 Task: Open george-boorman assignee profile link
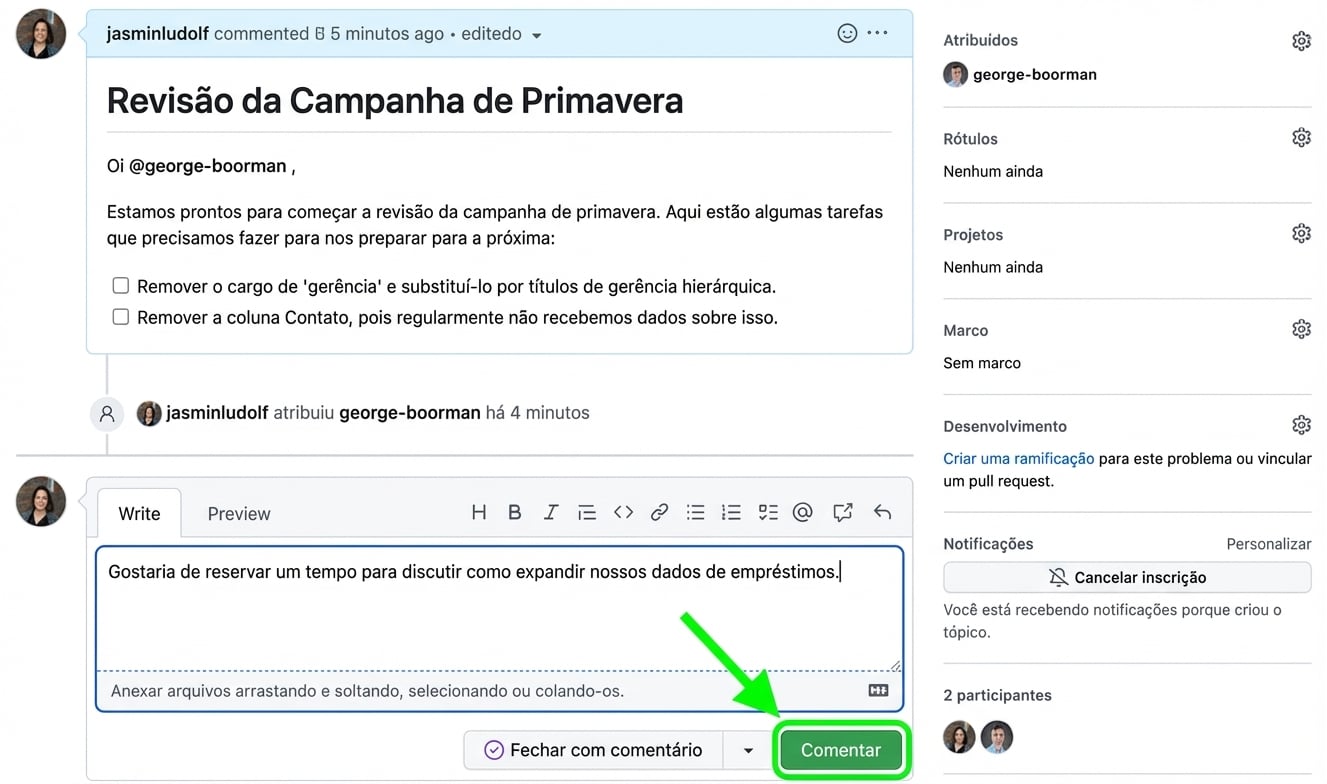click(x=1035, y=74)
